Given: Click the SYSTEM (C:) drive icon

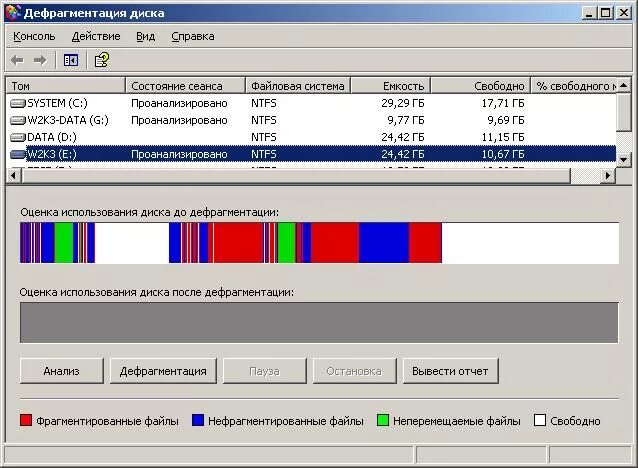Looking at the screenshot, I should [x=17, y=103].
